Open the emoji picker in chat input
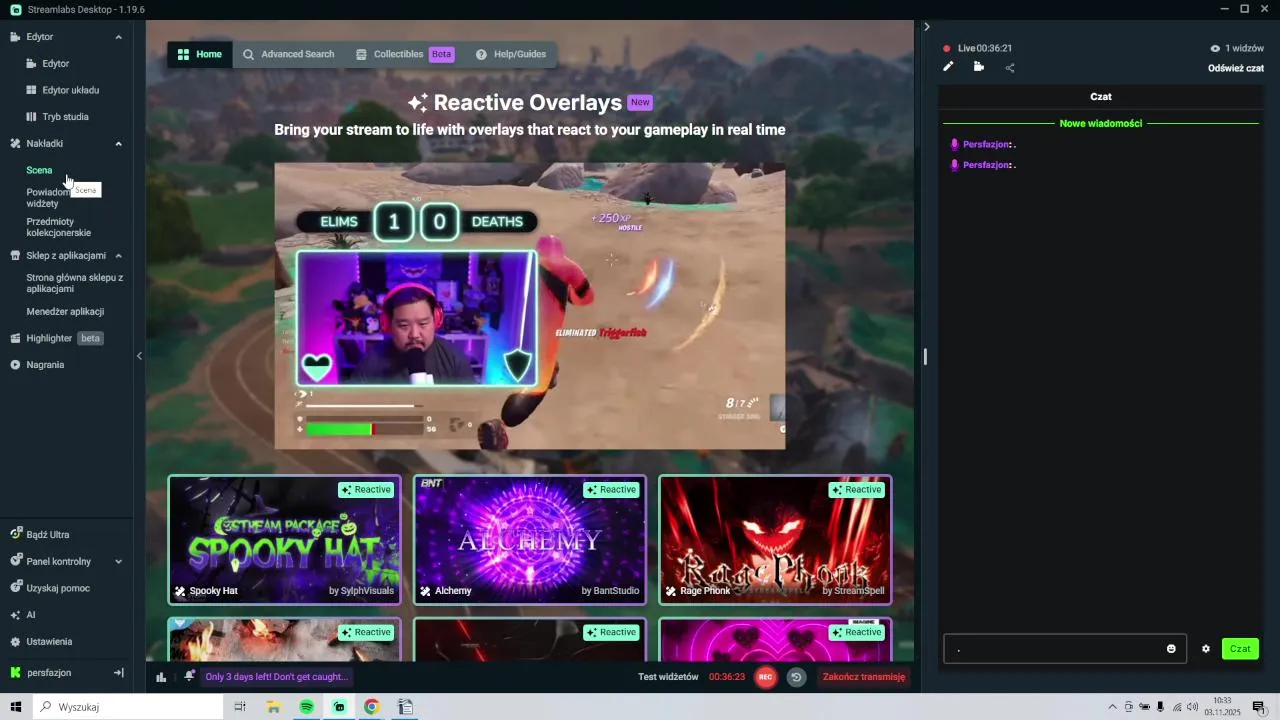Screen dimensions: 1280x720 [x=1171, y=649]
